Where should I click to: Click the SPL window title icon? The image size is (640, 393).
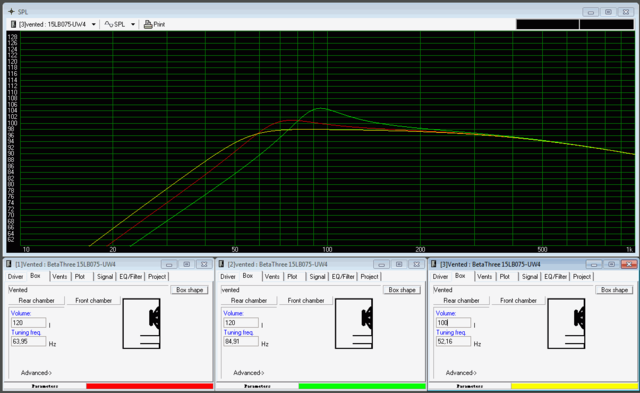tap(11, 11)
